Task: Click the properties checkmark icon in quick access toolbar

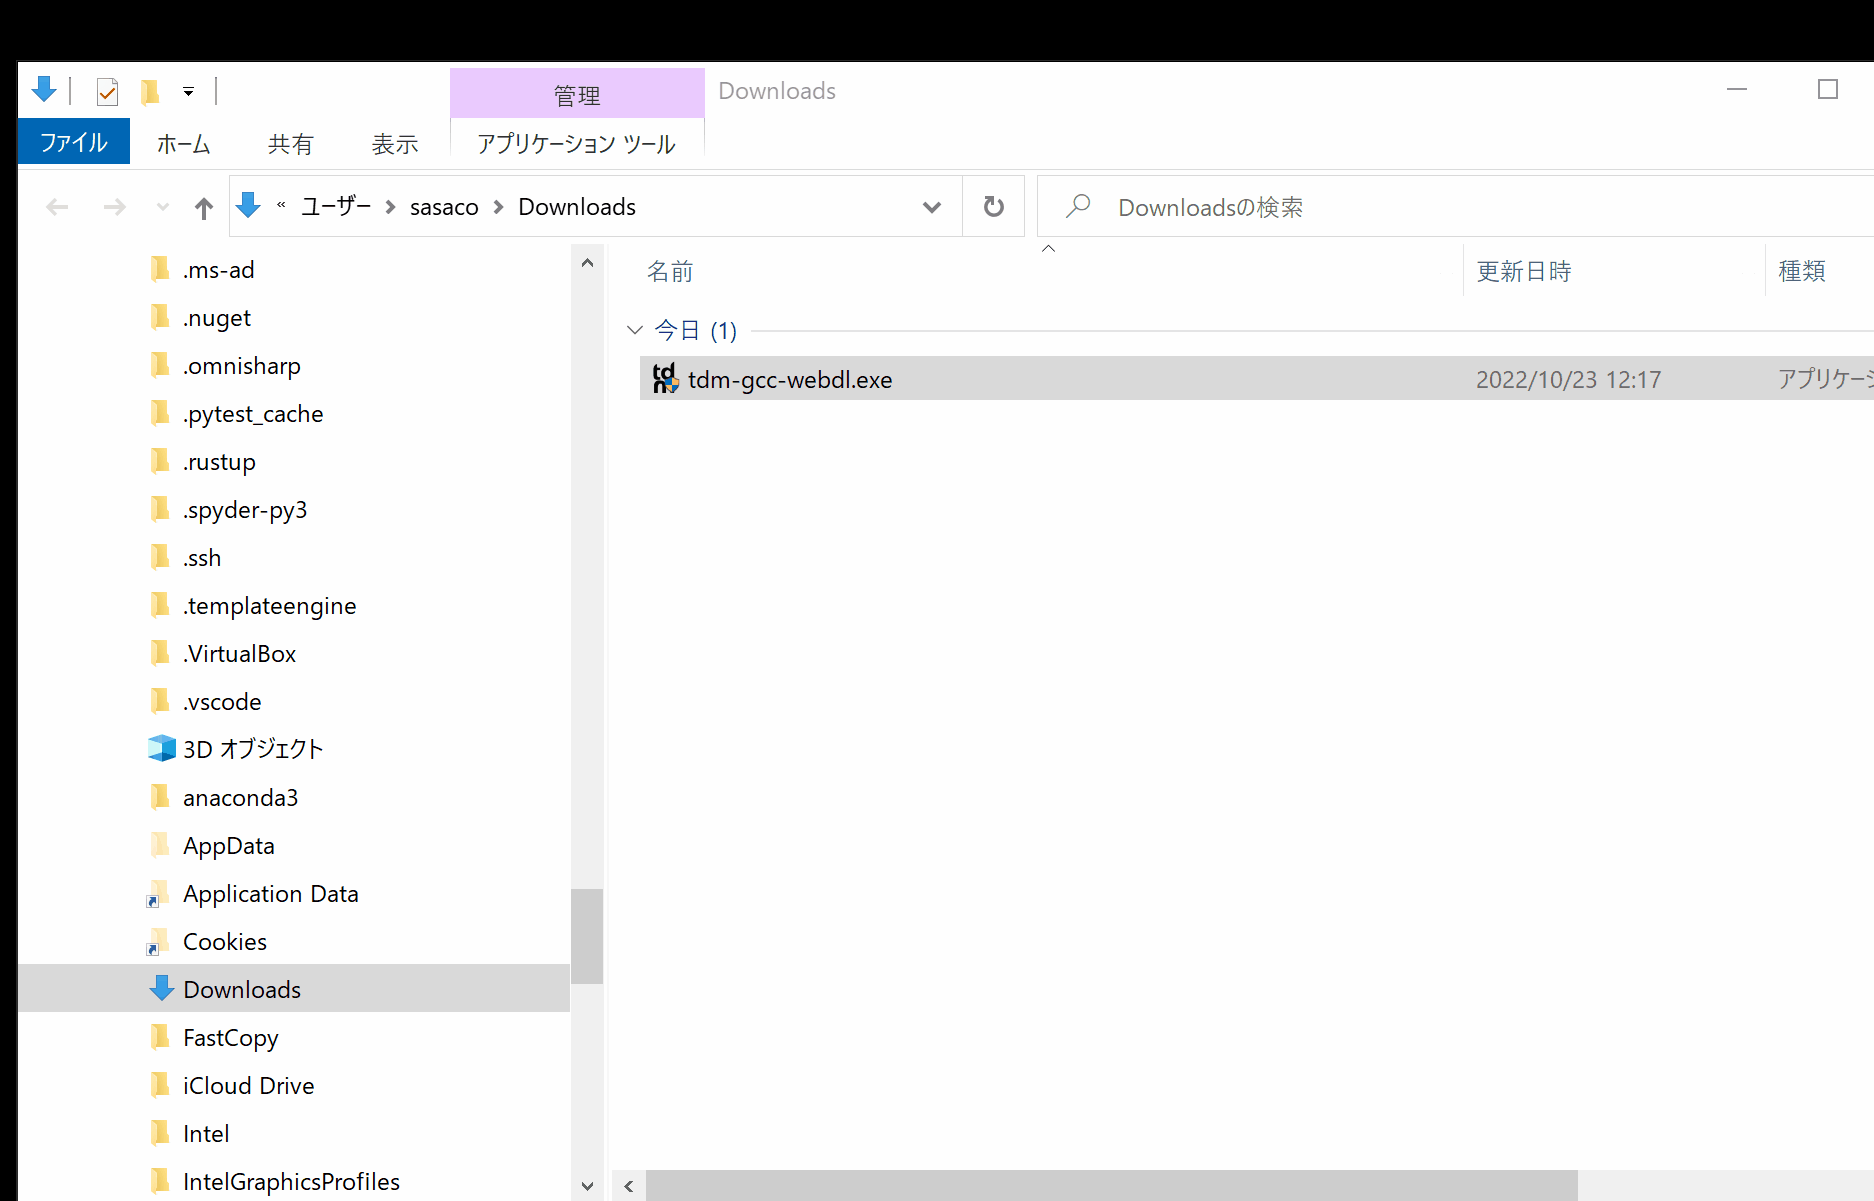Action: point(106,91)
